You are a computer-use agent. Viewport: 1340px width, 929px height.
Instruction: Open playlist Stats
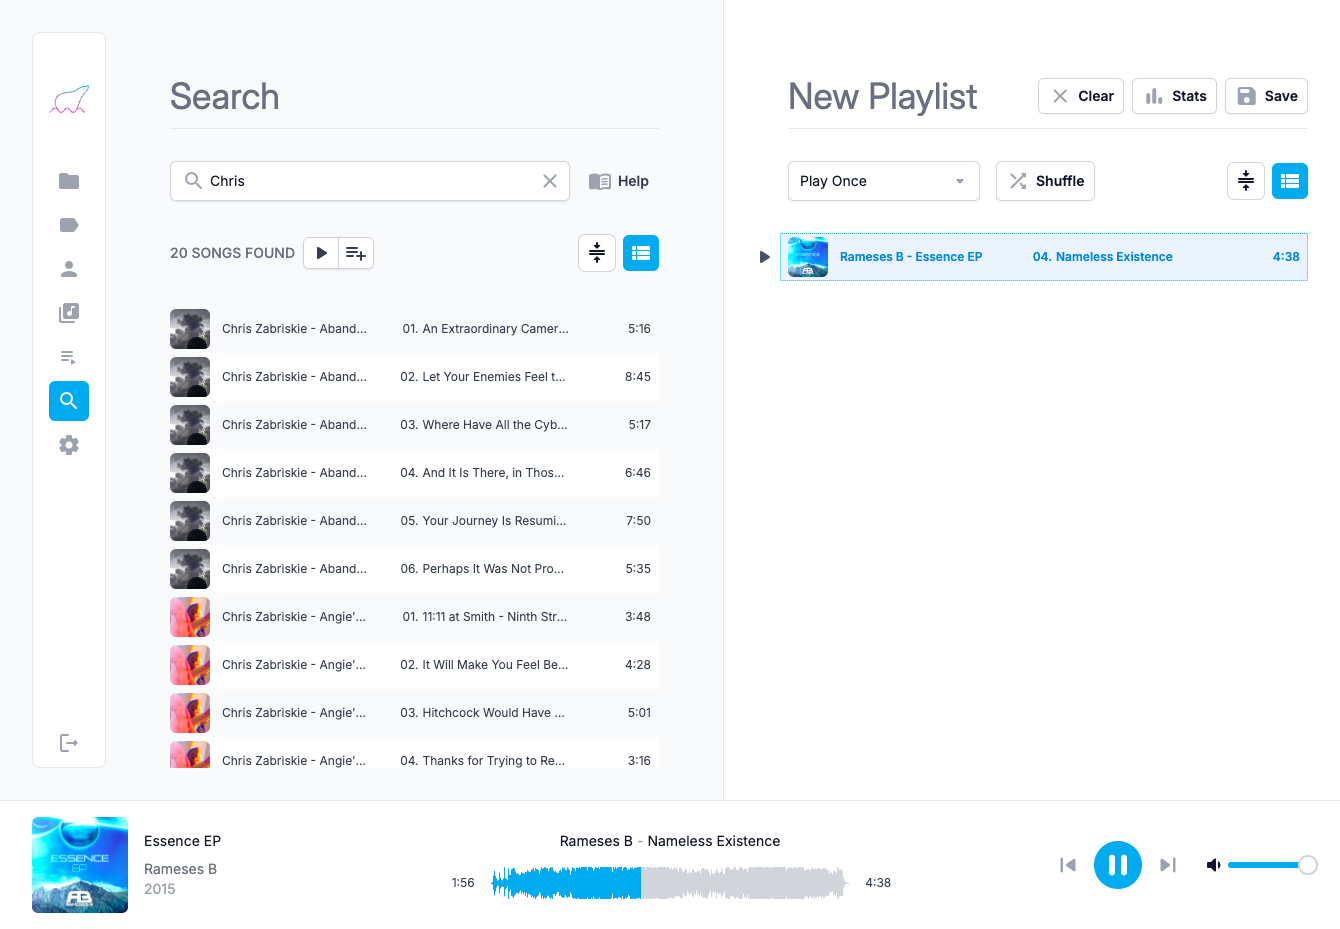pyautogui.click(x=1174, y=96)
